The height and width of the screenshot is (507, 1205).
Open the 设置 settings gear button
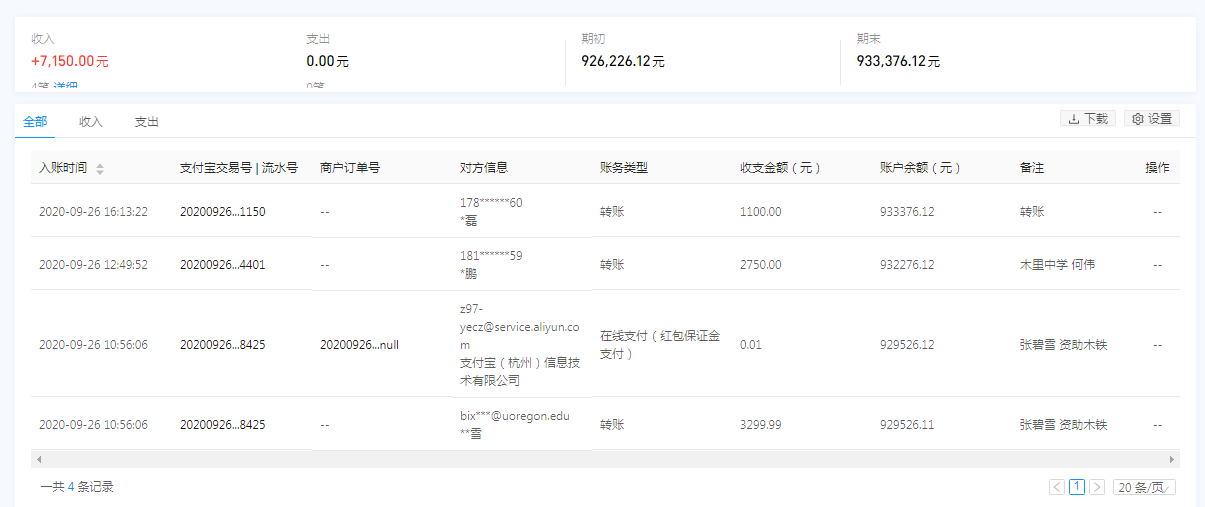(x=1152, y=119)
